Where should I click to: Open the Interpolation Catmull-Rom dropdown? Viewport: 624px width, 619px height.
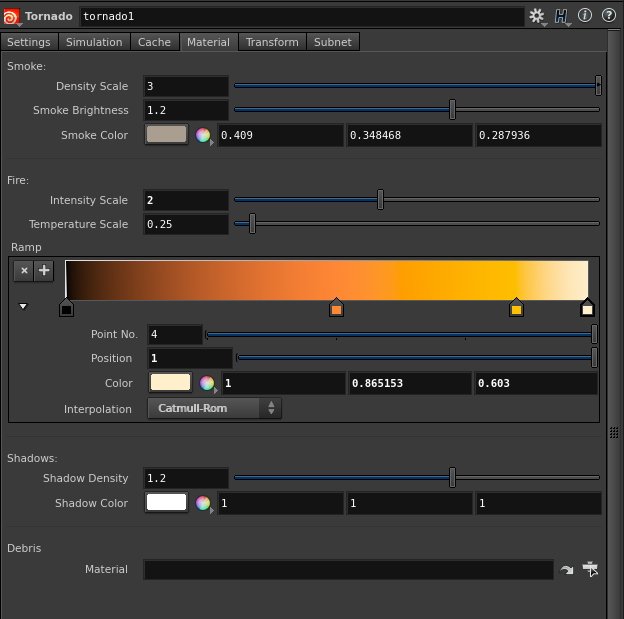[x=214, y=408]
